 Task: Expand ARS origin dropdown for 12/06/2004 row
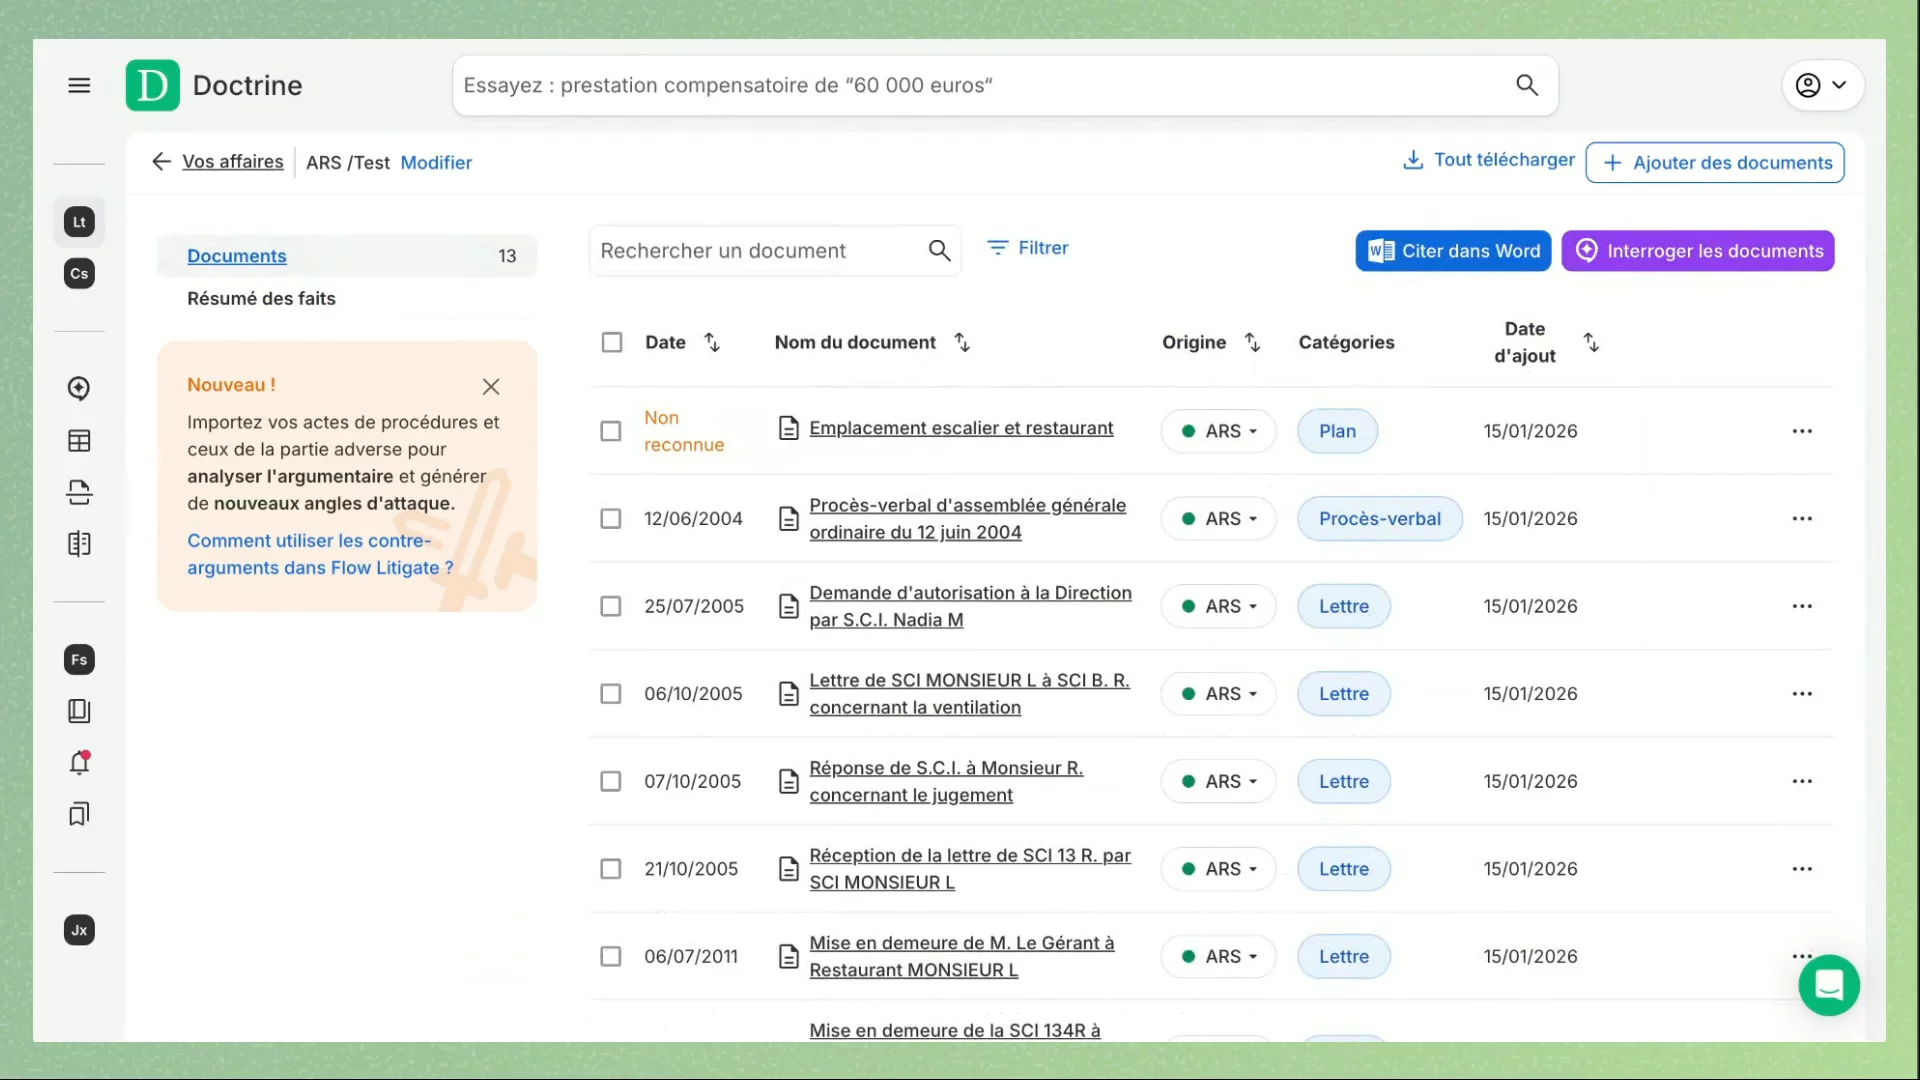(1218, 519)
